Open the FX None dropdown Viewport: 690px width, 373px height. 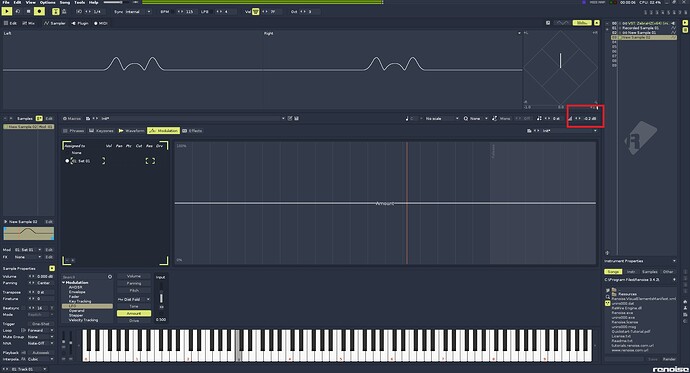click(x=28, y=256)
